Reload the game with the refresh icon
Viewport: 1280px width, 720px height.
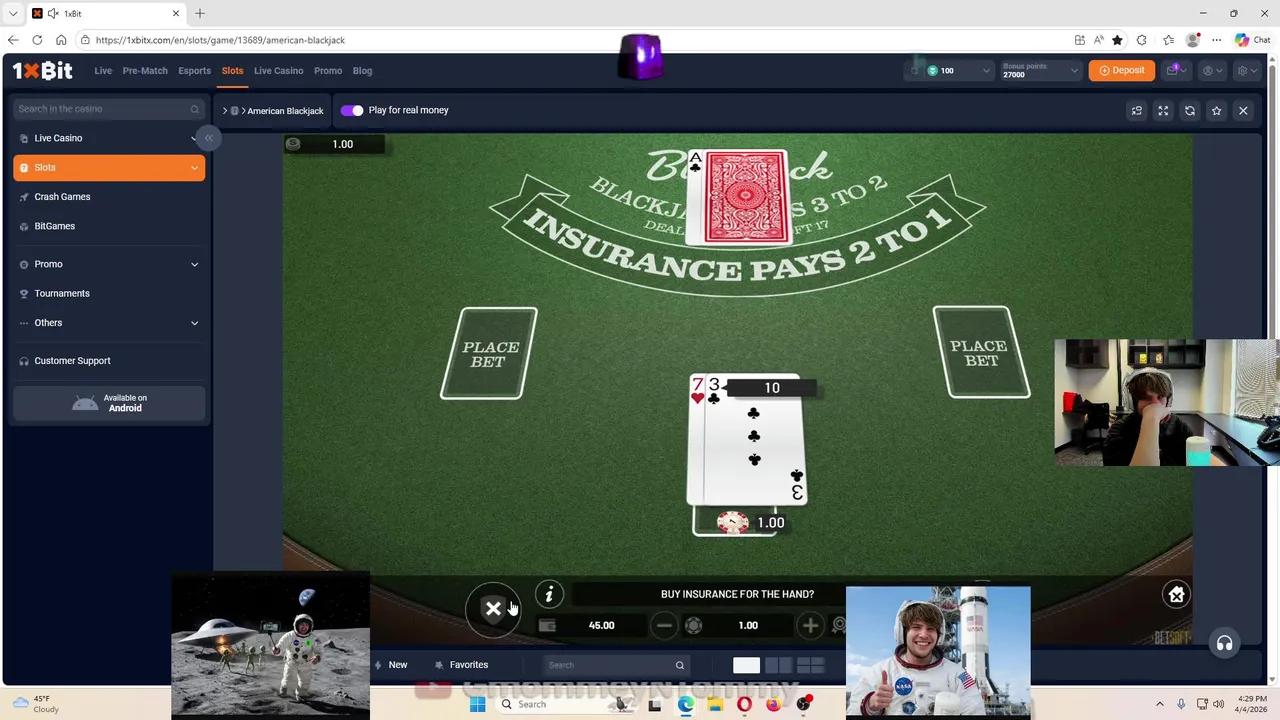point(1190,110)
